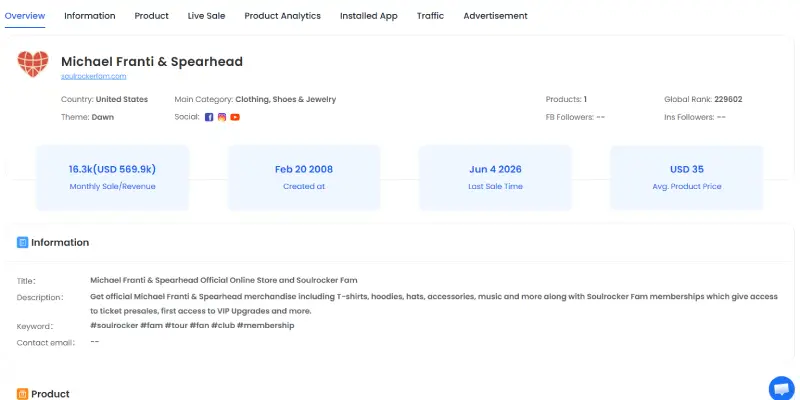Click the FB Followers value
The width and height of the screenshot is (800, 400).
(x=601, y=117)
